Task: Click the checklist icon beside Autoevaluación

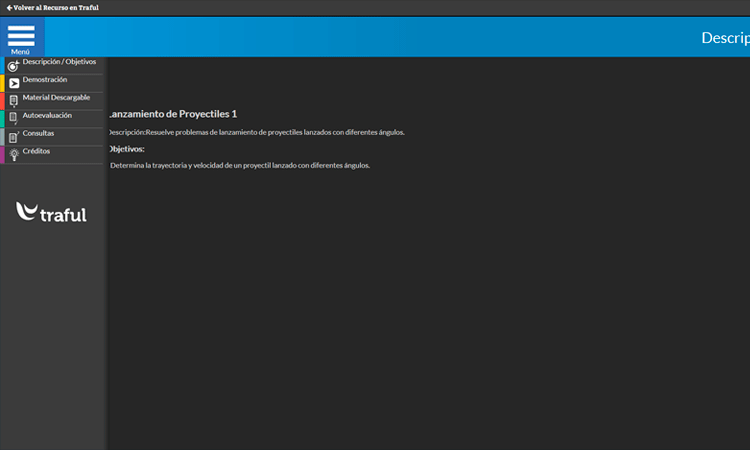Action: tap(13, 119)
